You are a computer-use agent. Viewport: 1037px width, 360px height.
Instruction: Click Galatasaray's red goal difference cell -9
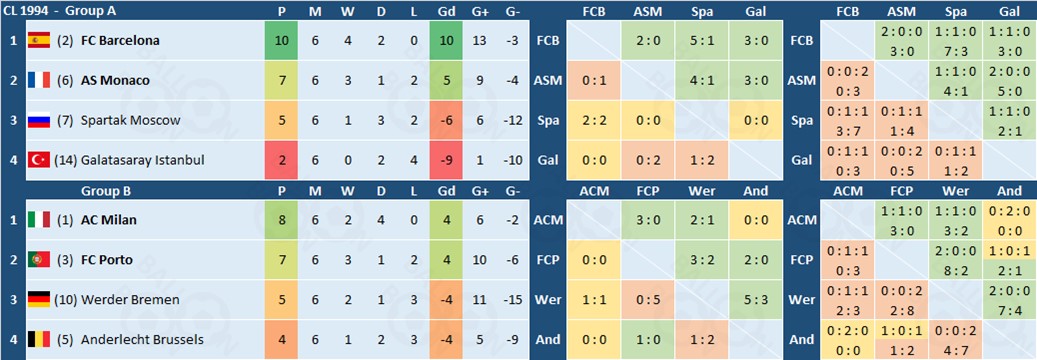446,160
